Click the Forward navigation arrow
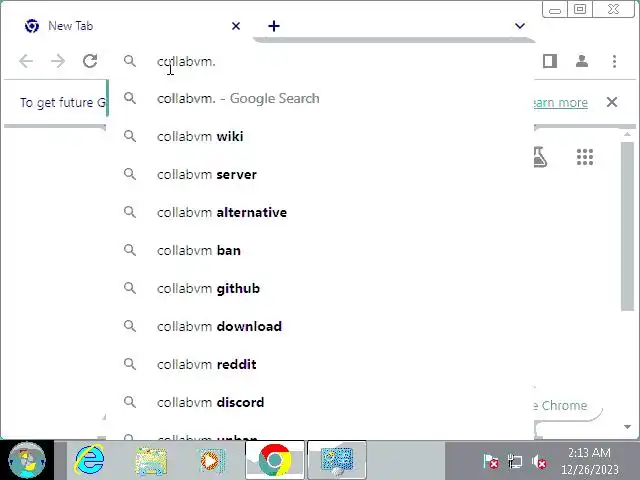Image resolution: width=640 pixels, height=480 pixels. pos(58,61)
